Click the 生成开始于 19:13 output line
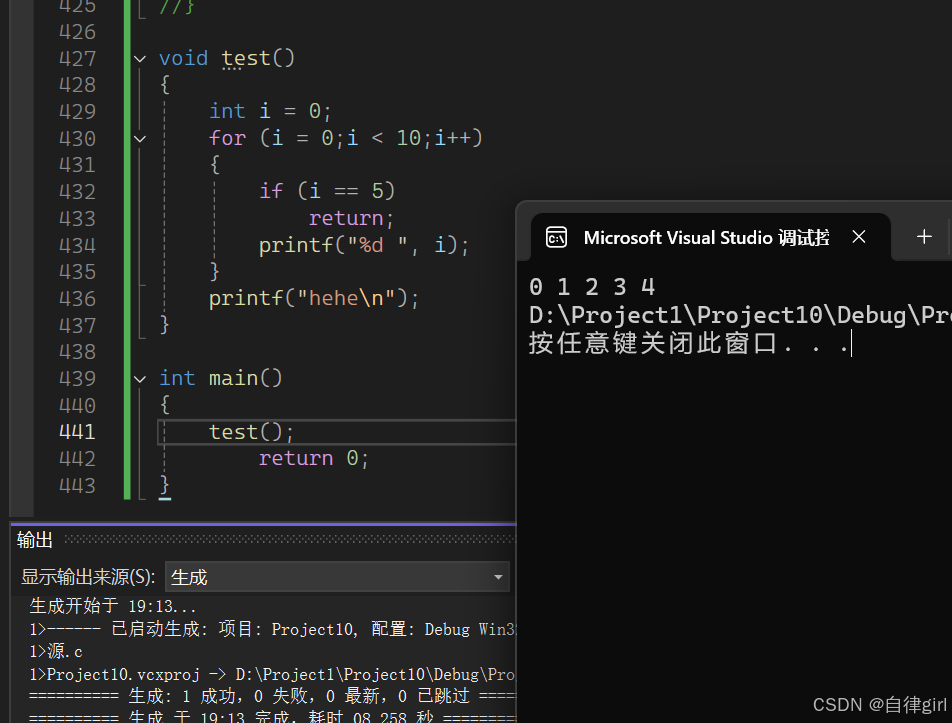 click(113, 606)
